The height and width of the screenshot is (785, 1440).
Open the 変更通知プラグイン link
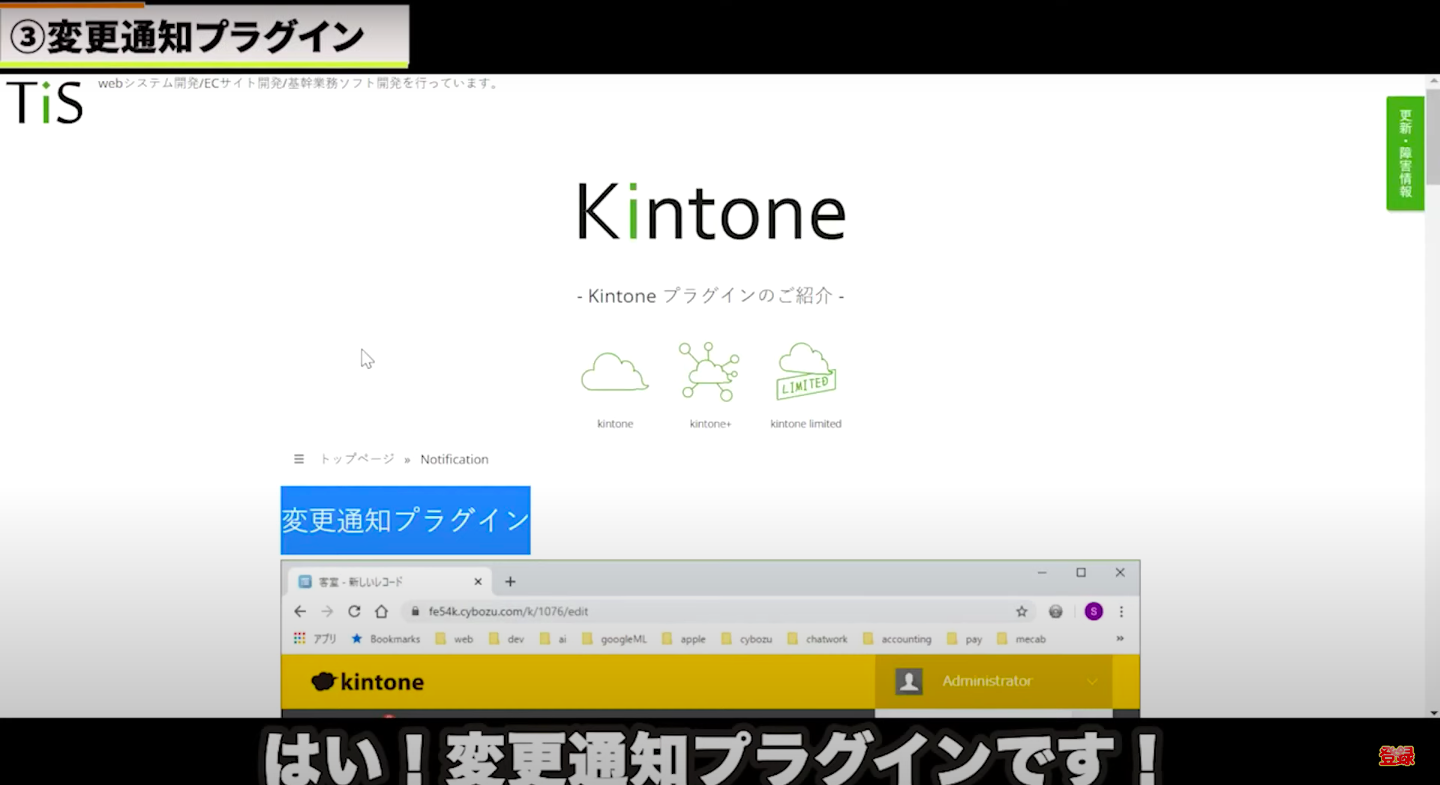click(x=404, y=520)
